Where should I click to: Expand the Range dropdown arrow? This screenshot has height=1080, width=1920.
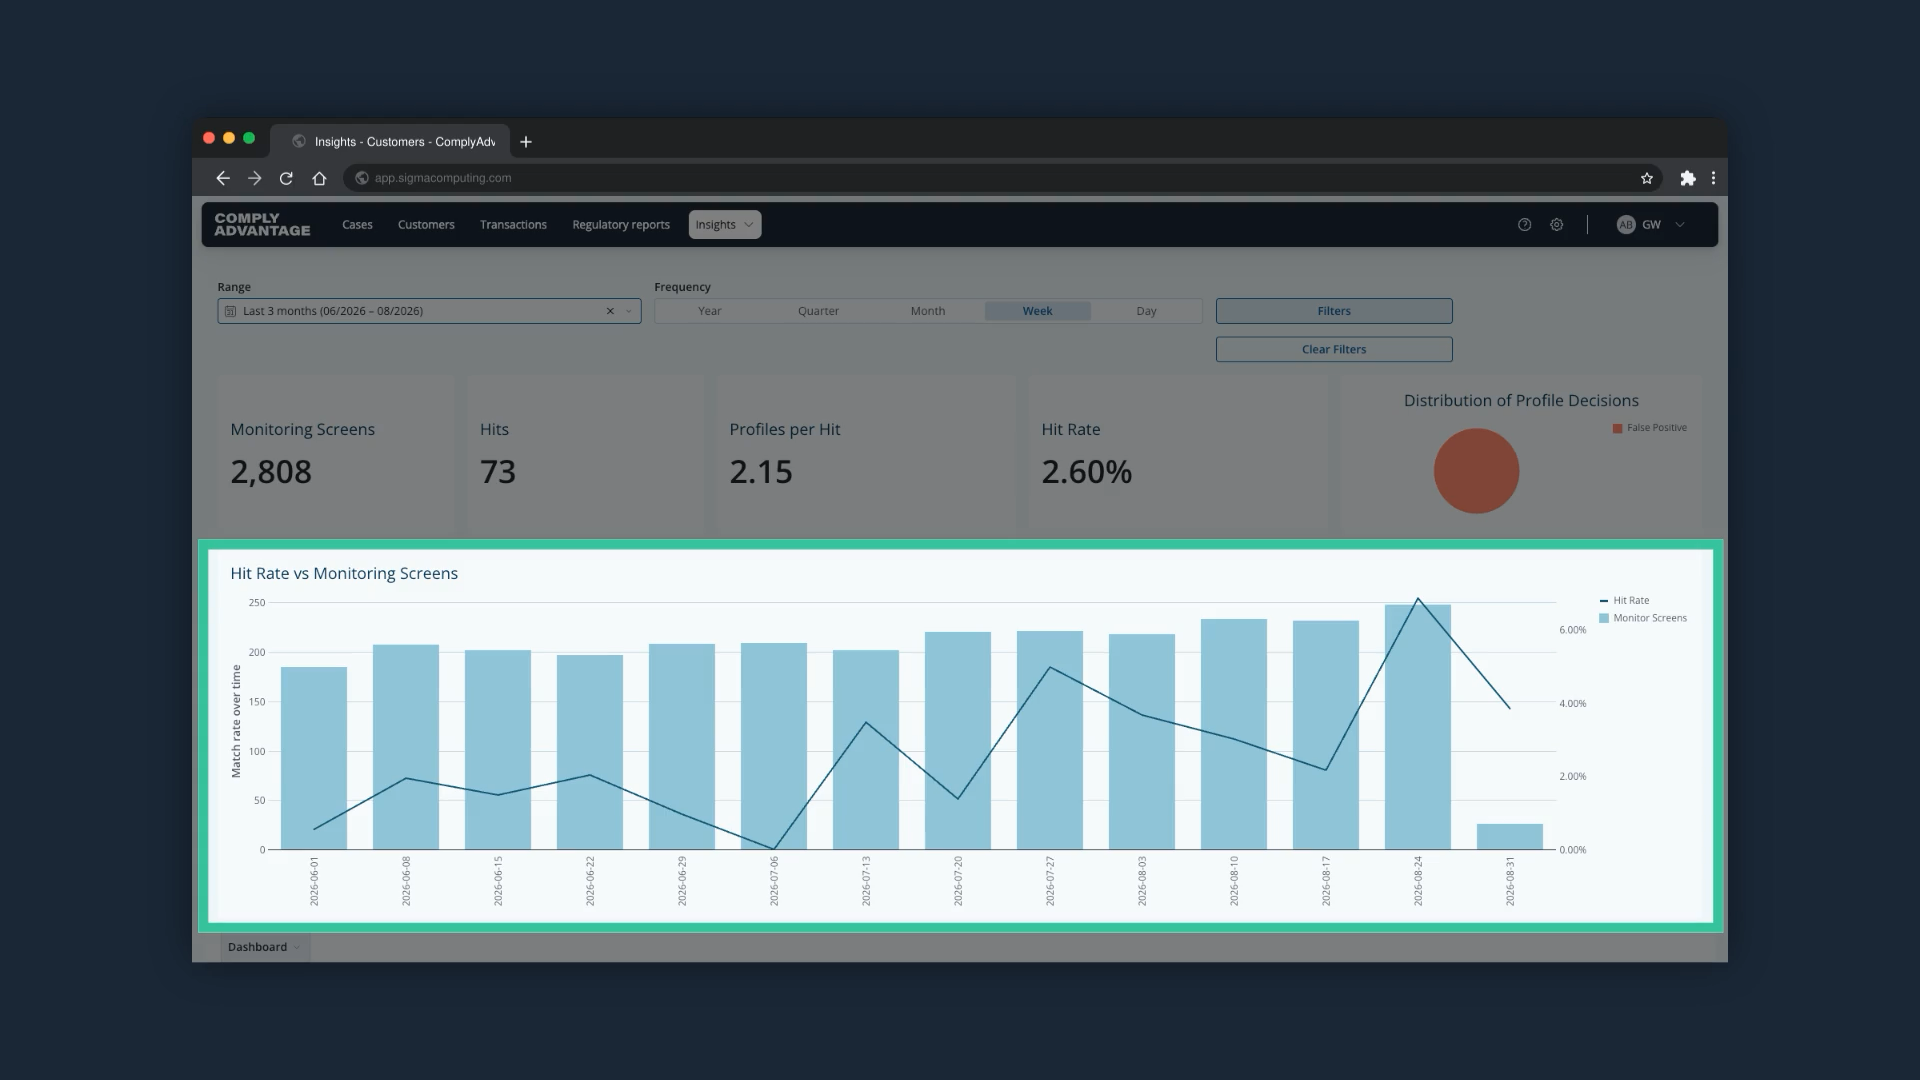coord(629,311)
